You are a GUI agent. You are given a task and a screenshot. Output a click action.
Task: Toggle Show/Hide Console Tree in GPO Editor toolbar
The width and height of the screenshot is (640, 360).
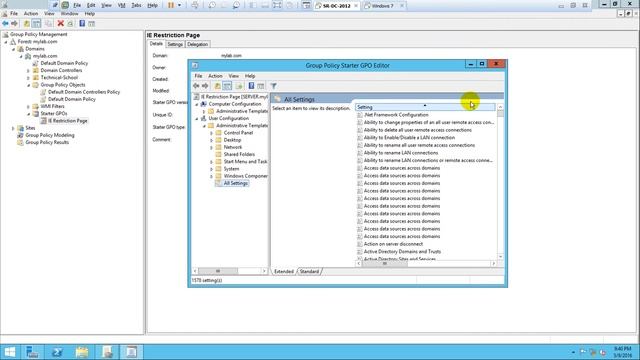[227, 86]
